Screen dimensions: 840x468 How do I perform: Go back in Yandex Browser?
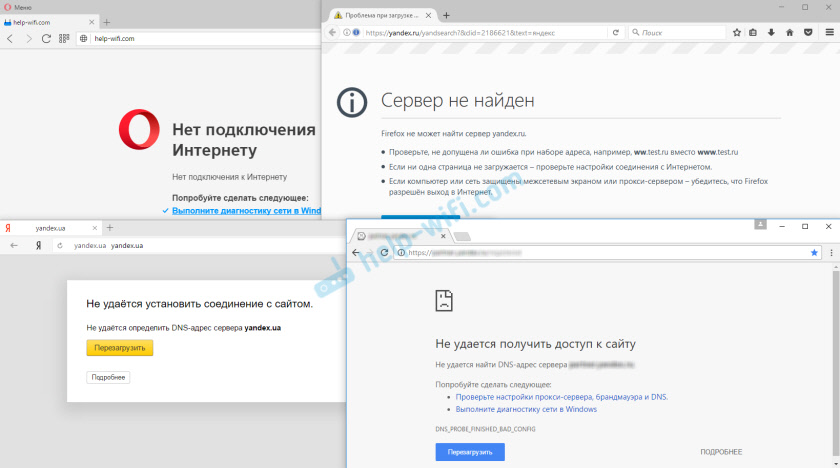point(14,245)
